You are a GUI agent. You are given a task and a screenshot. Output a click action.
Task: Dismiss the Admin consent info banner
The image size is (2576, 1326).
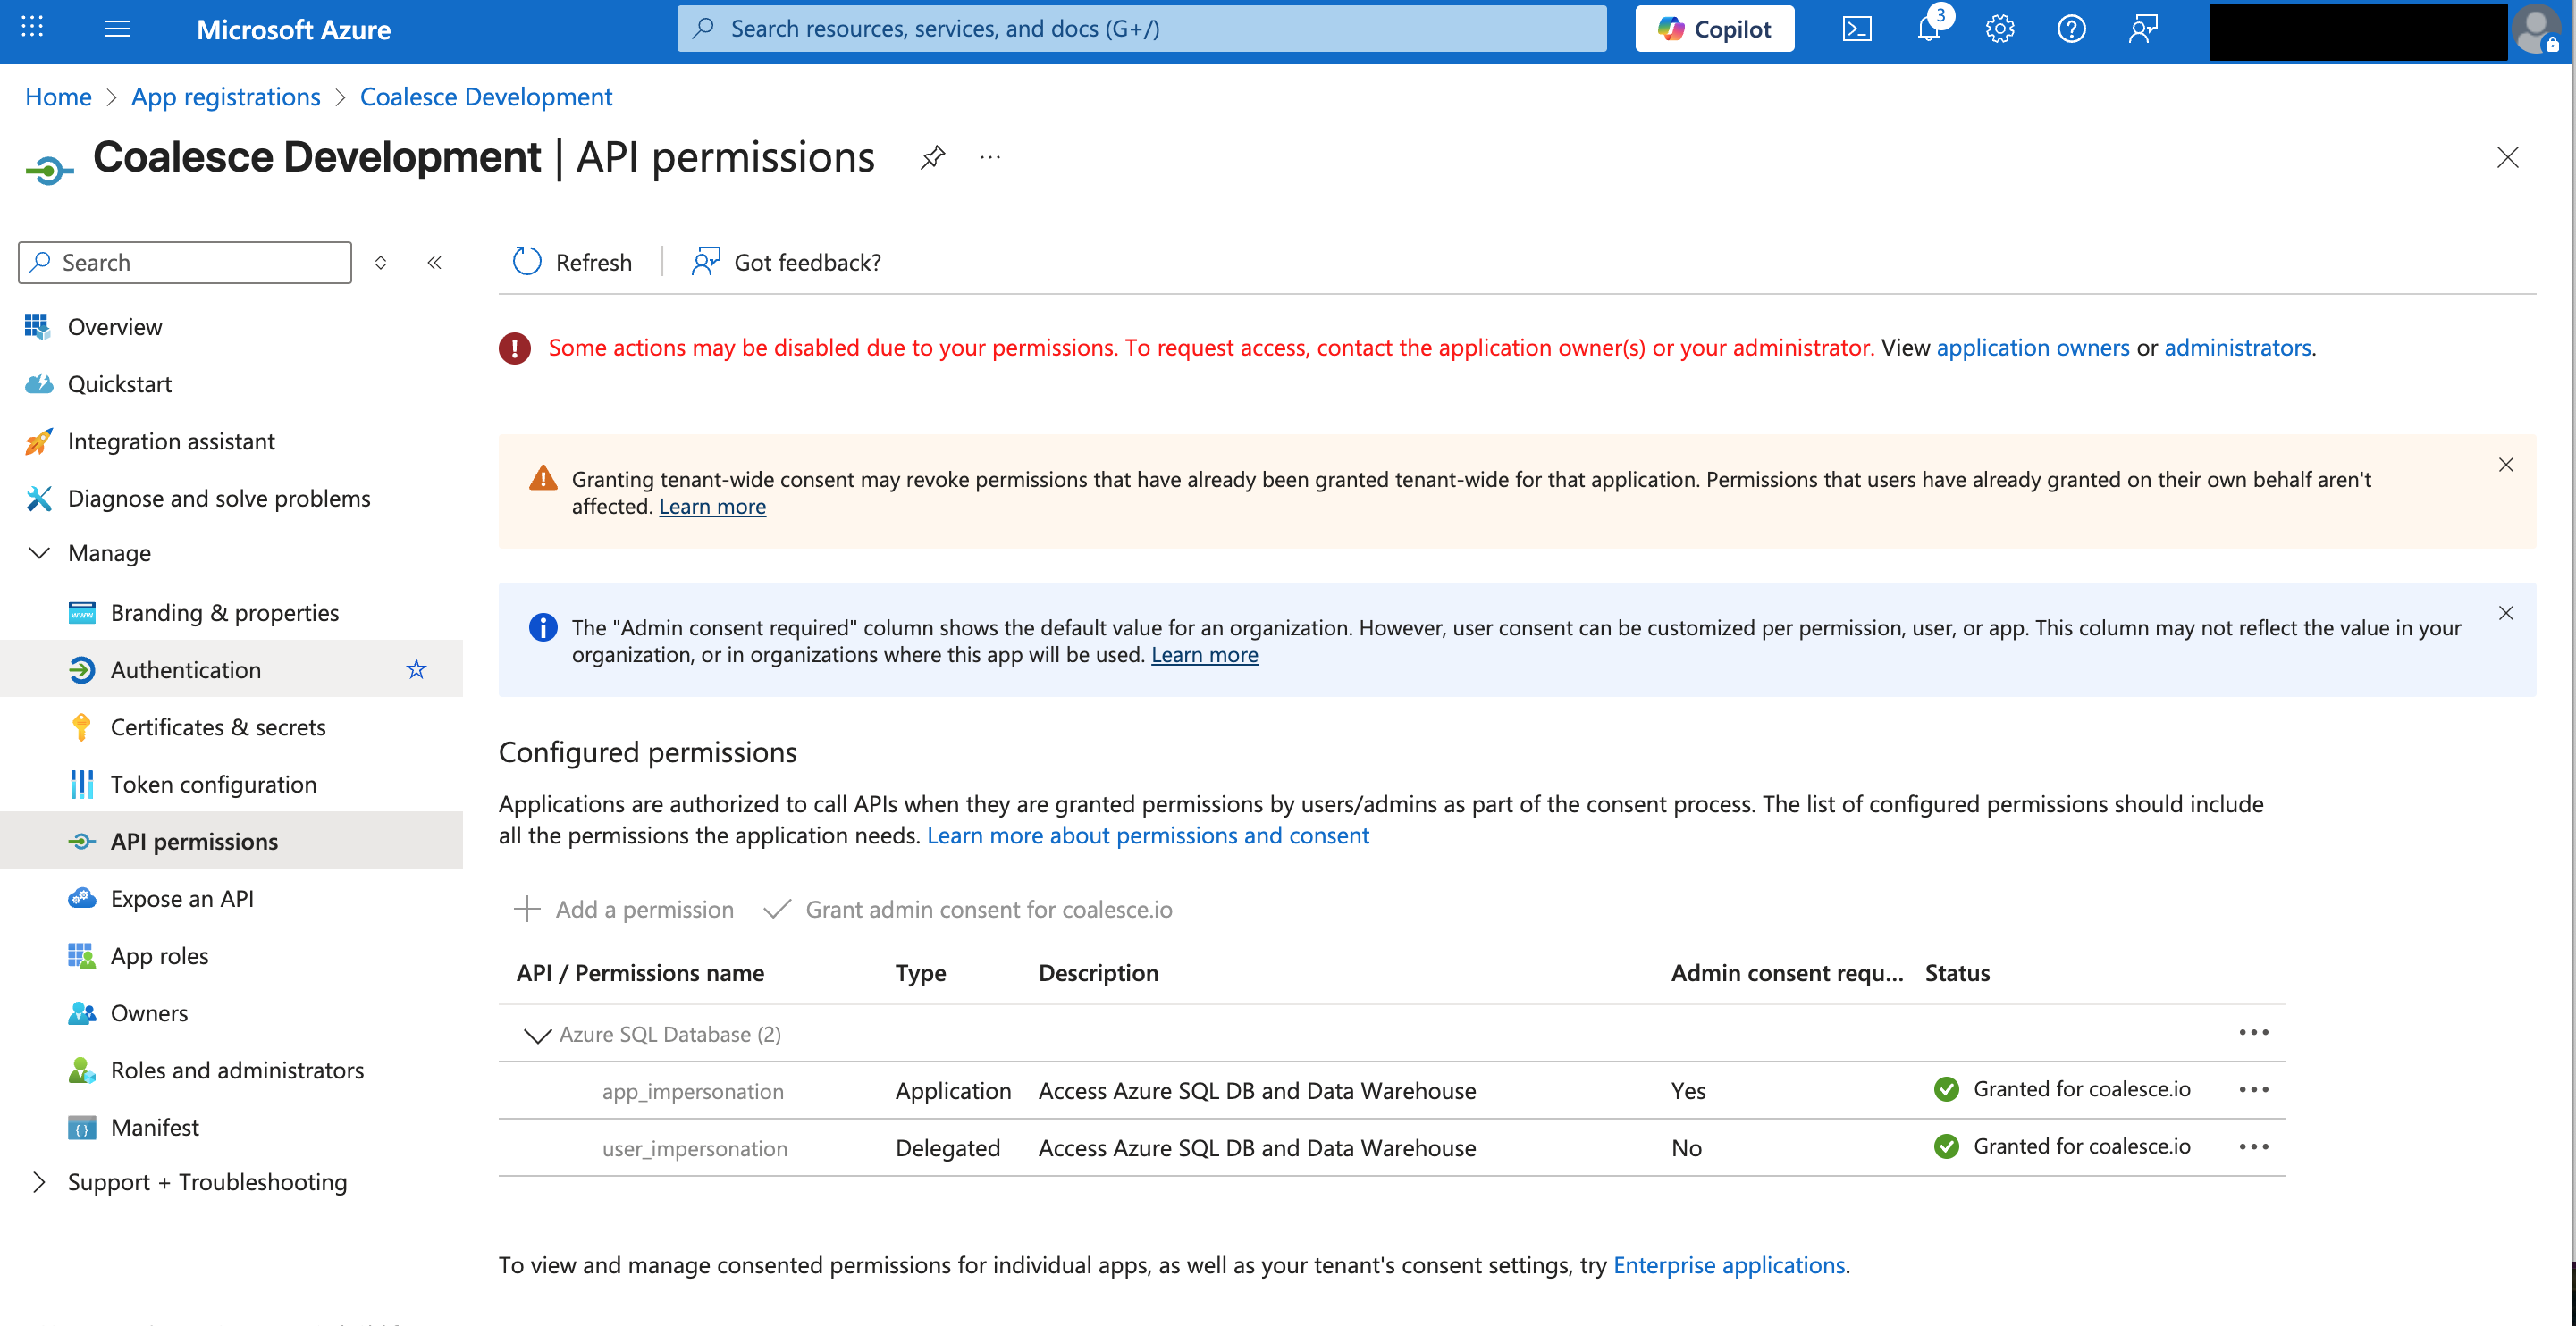point(2505,613)
